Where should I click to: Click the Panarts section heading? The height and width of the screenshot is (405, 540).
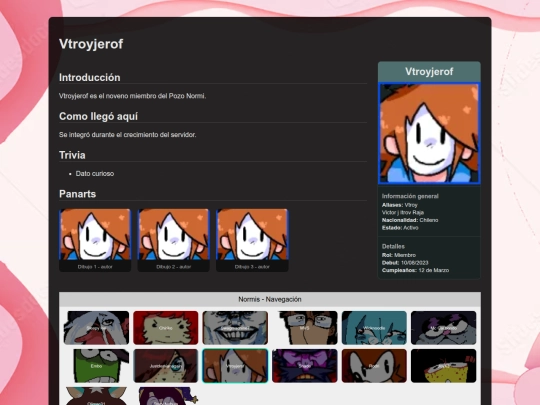pos(77,194)
